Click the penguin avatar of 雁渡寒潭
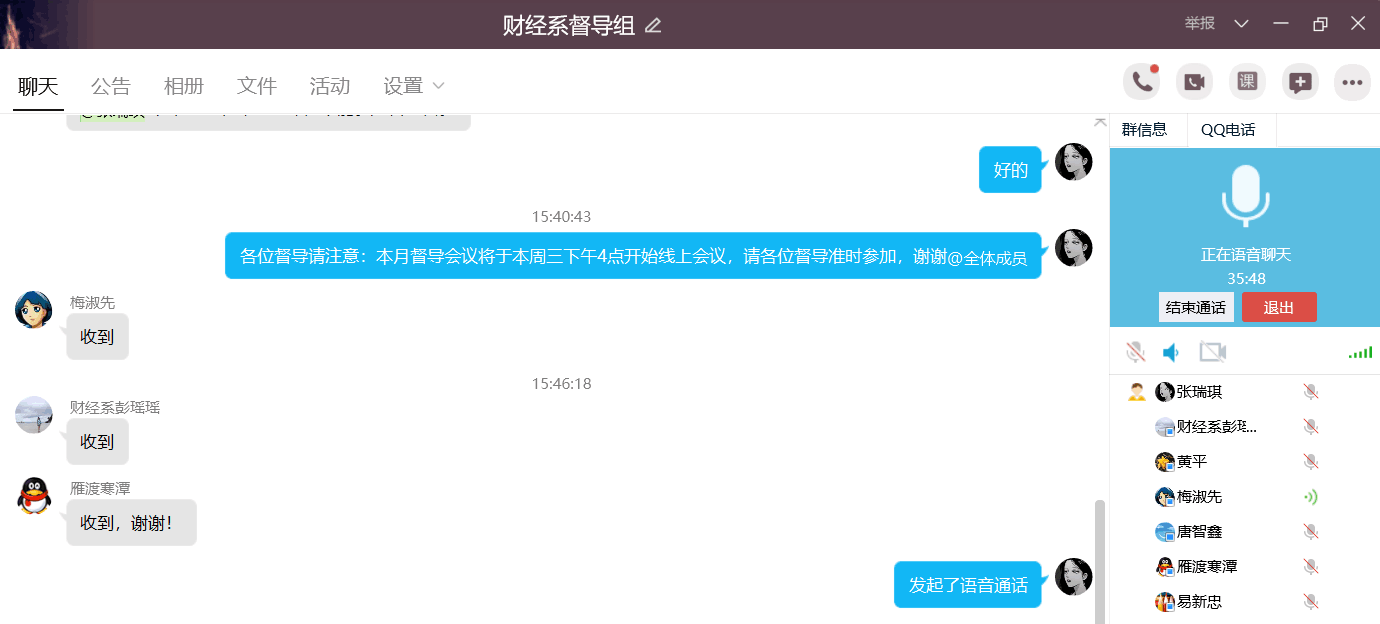The height and width of the screenshot is (624, 1380). (x=34, y=495)
